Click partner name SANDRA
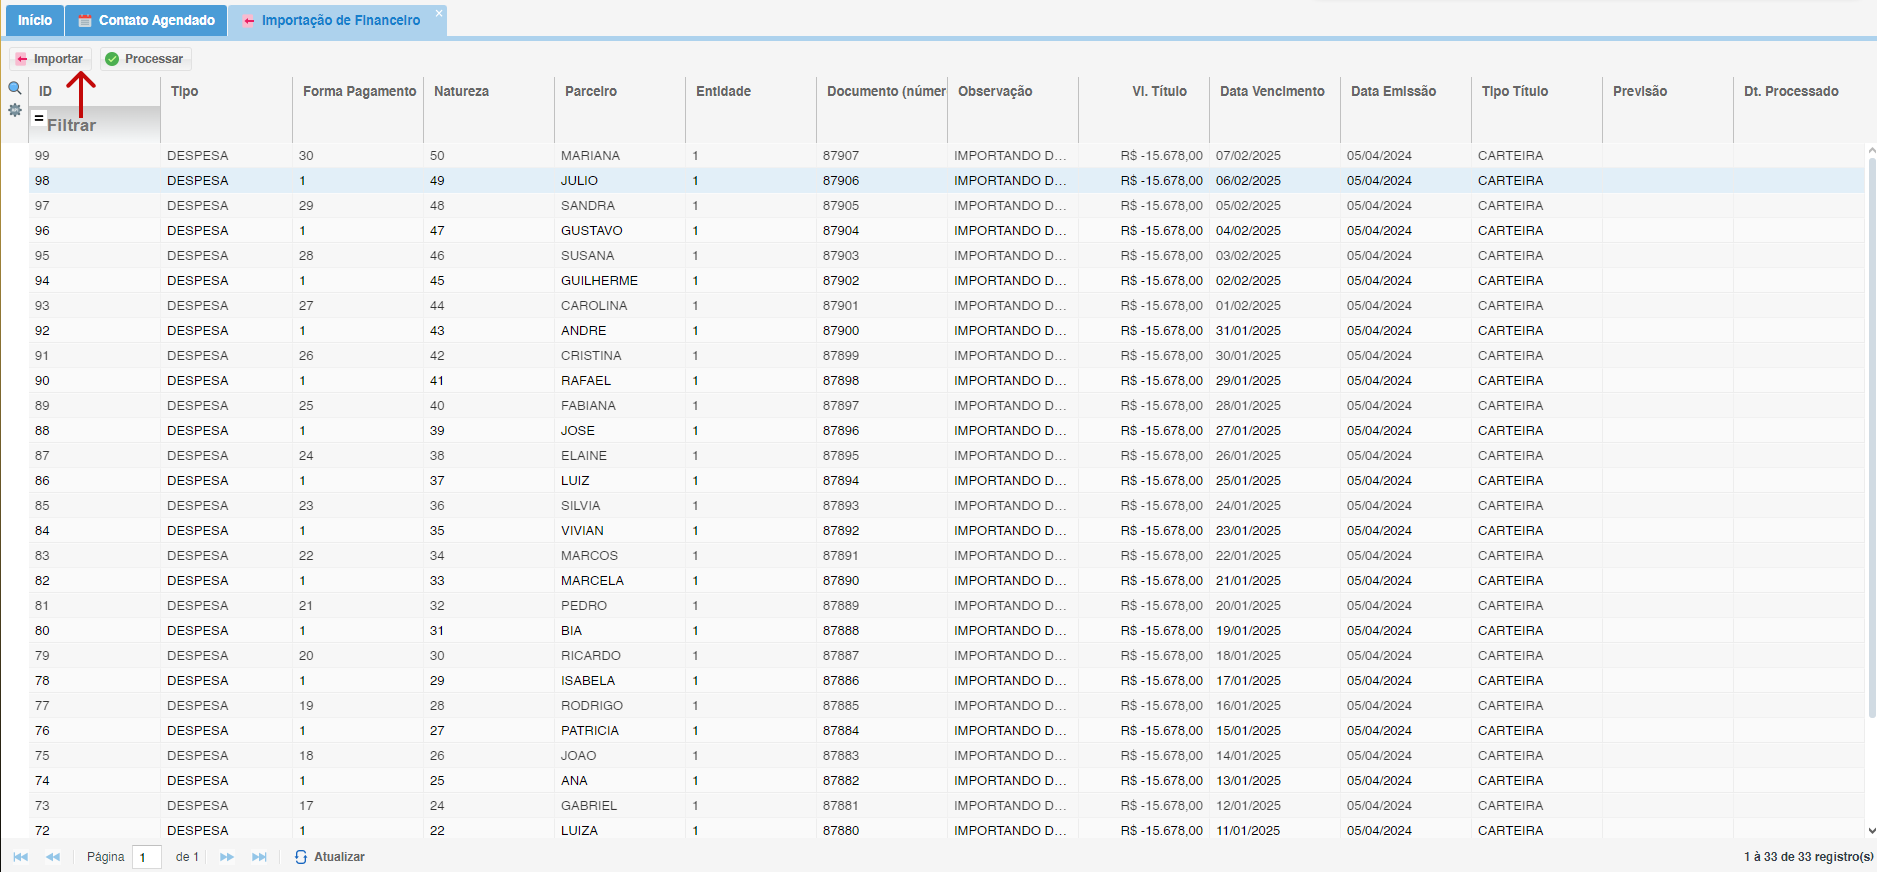The height and width of the screenshot is (872, 1877). coord(588,205)
